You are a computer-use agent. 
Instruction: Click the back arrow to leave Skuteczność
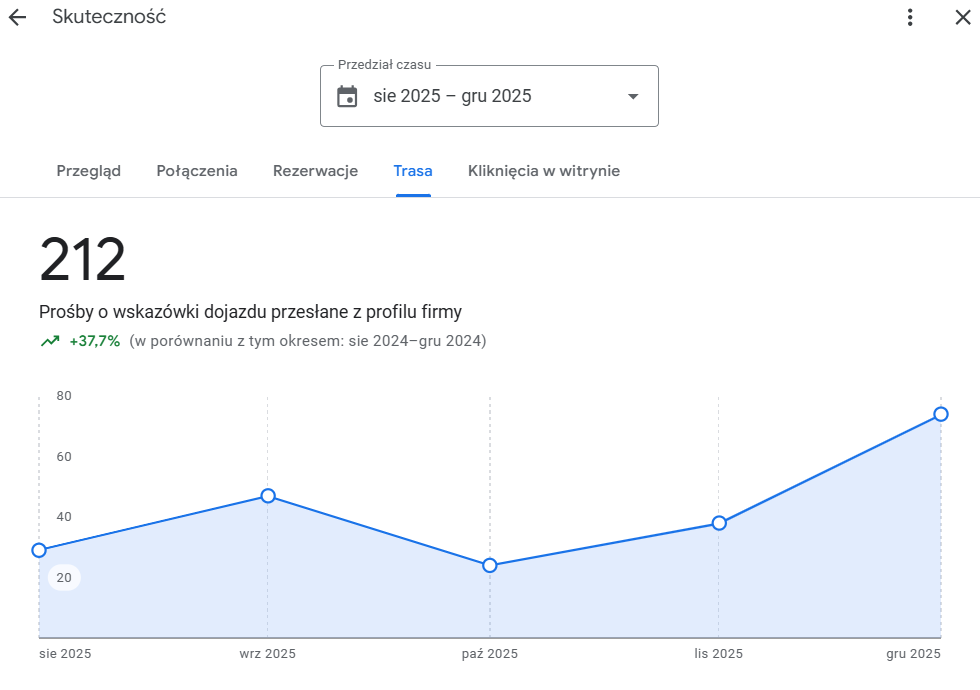click(x=16, y=17)
